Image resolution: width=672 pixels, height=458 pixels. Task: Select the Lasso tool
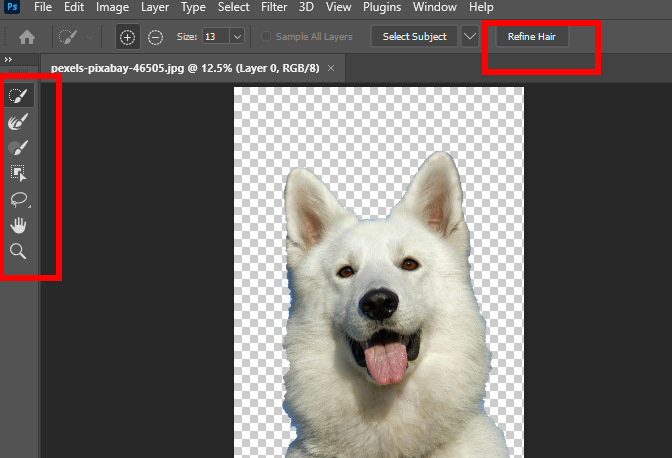18,199
